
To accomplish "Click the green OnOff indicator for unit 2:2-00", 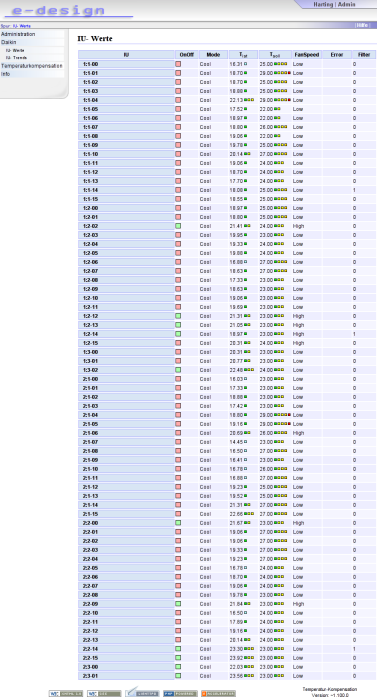I will point(178,523).
